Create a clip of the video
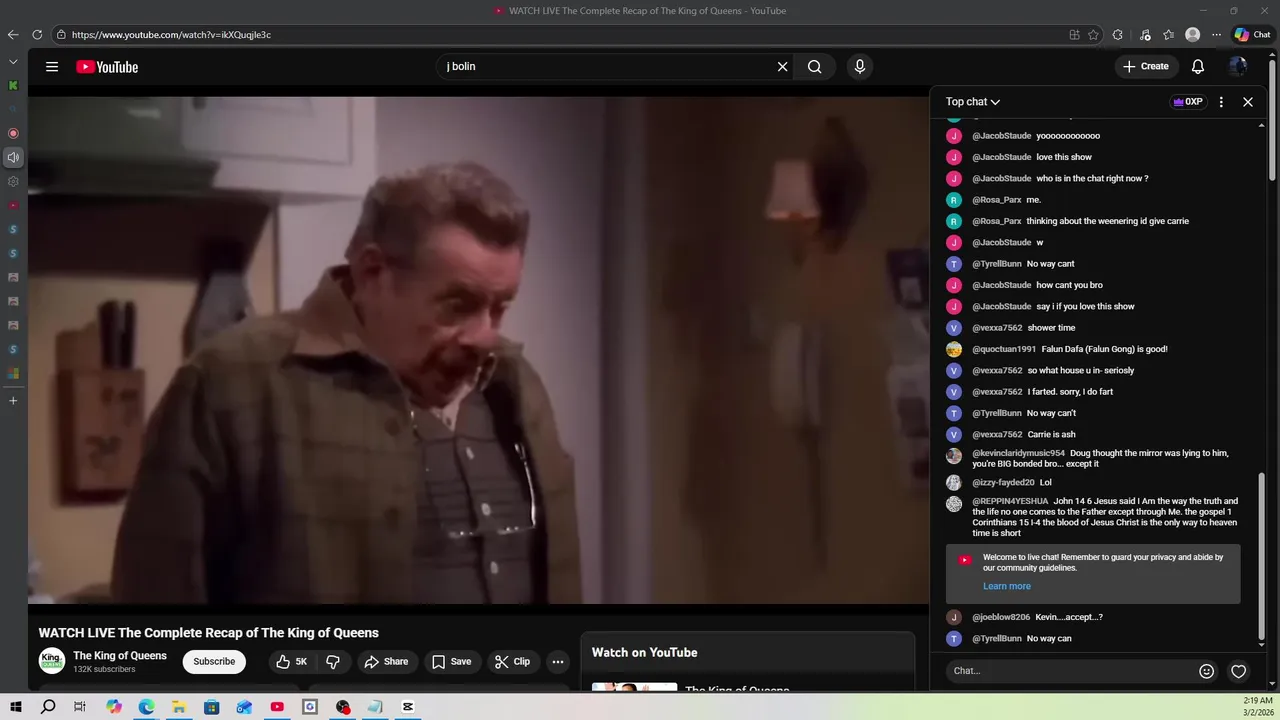The image size is (1280, 720). tap(512, 661)
